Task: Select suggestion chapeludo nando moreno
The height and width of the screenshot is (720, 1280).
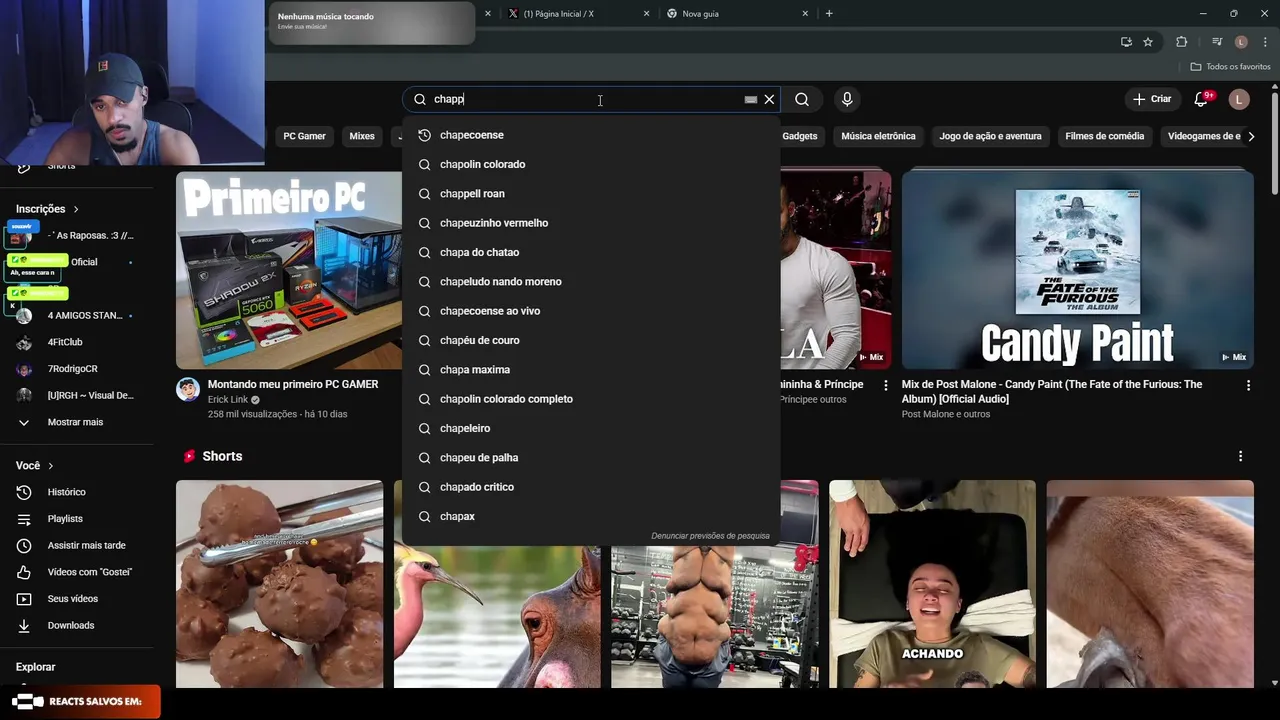Action: point(591,282)
